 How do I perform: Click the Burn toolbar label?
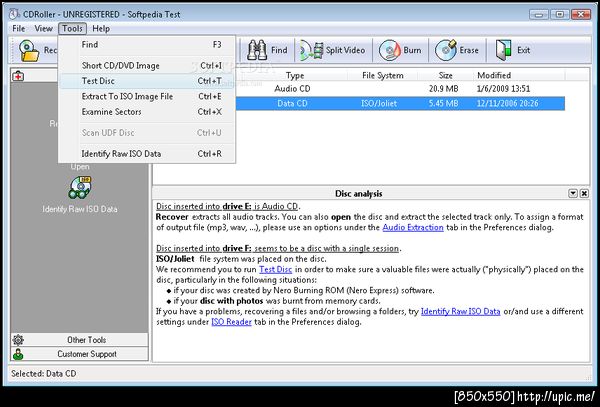412,50
